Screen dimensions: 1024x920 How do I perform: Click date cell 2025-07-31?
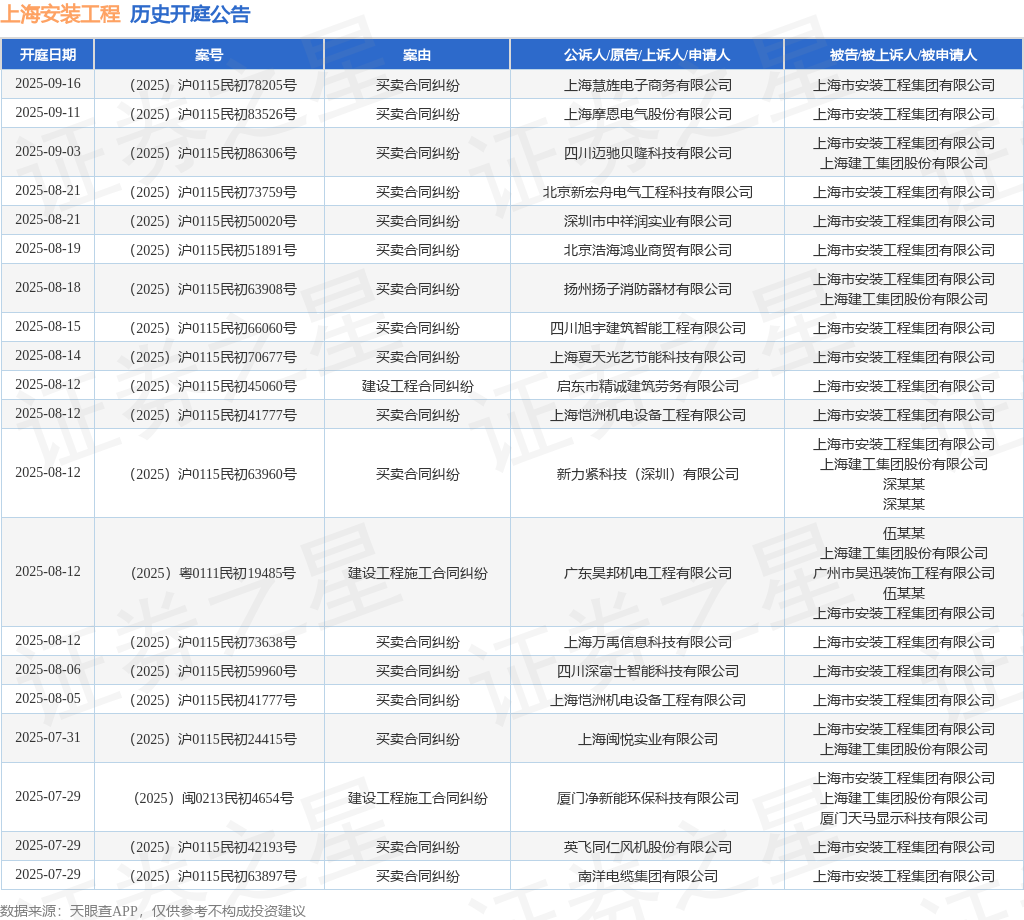point(48,738)
